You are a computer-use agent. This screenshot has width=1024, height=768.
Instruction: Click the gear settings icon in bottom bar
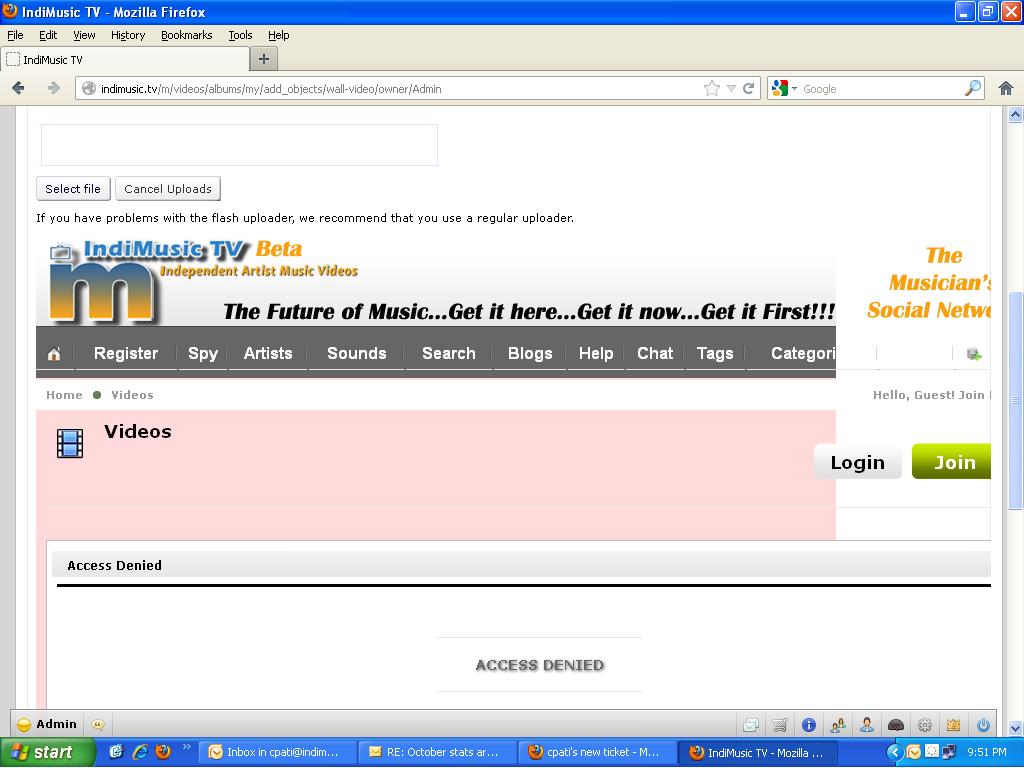[x=925, y=725]
